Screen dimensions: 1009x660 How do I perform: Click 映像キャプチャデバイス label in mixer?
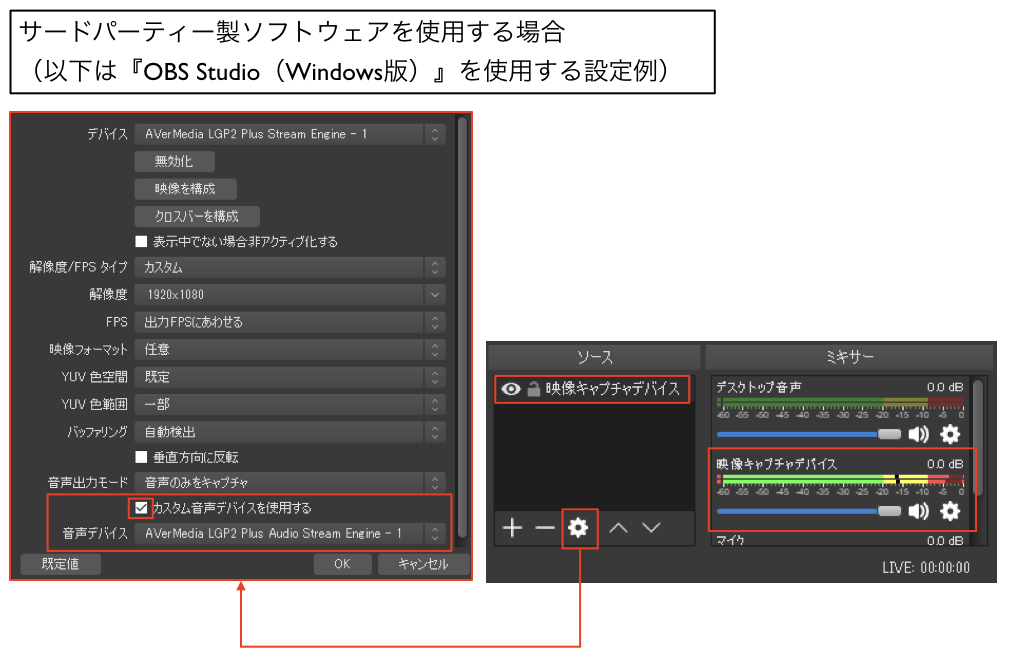[x=777, y=464]
